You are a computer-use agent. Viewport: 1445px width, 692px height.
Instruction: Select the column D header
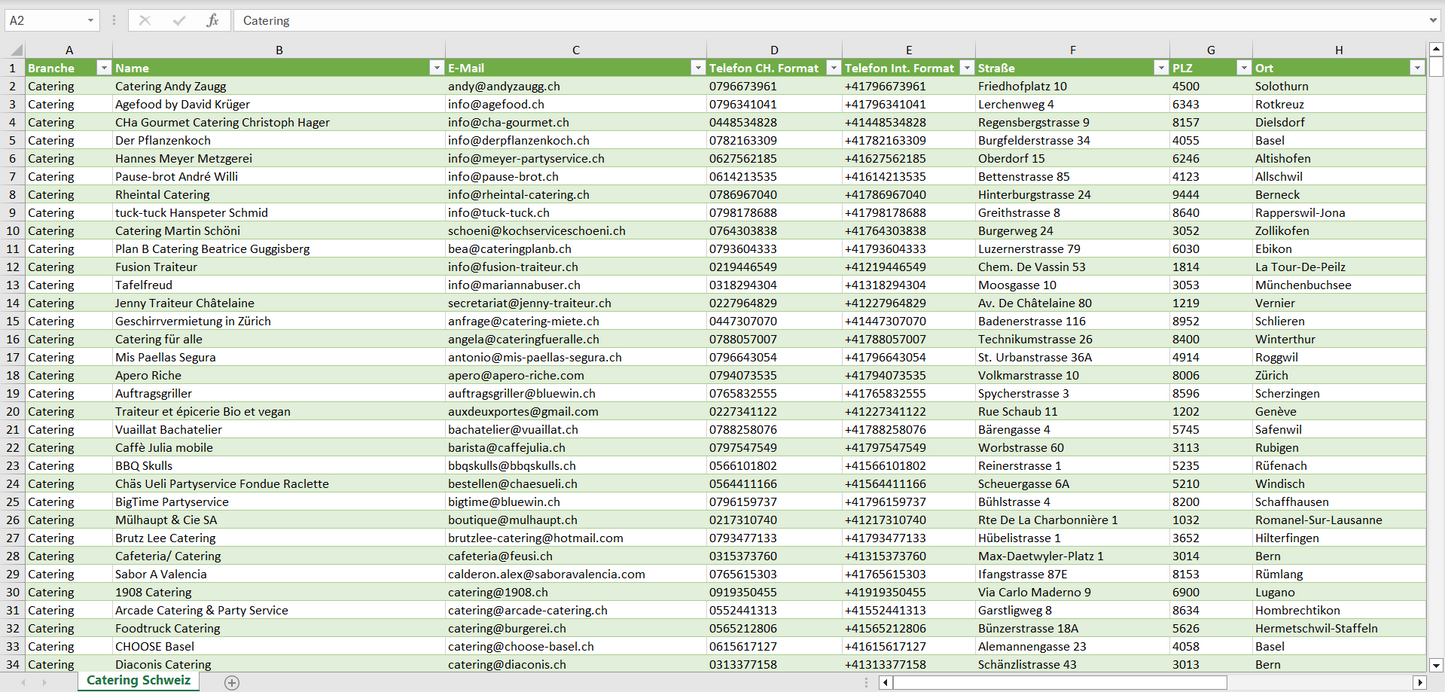(774, 50)
